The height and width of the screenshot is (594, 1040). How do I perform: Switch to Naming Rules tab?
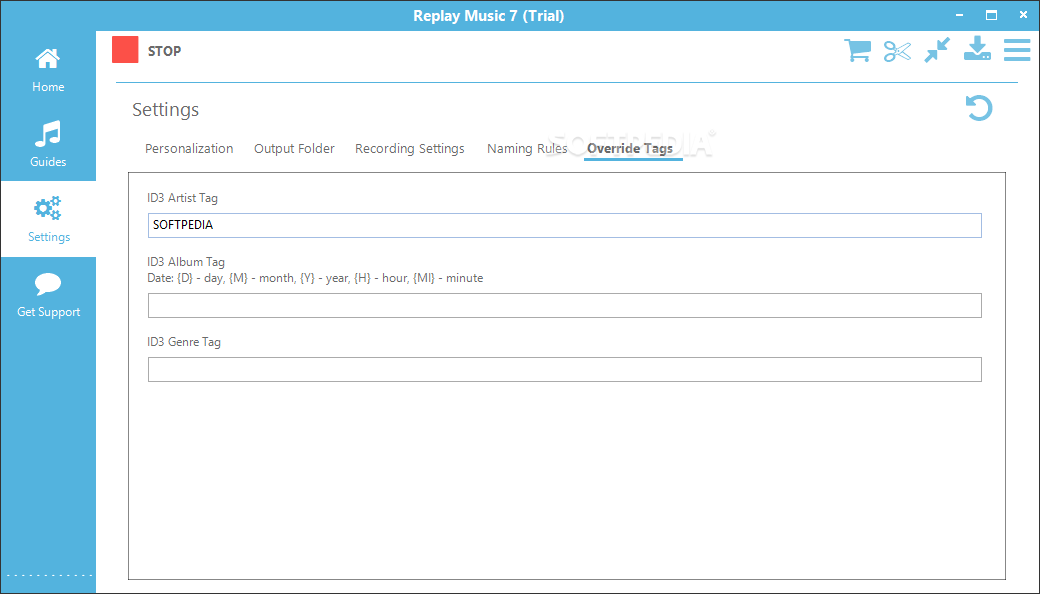tap(527, 148)
